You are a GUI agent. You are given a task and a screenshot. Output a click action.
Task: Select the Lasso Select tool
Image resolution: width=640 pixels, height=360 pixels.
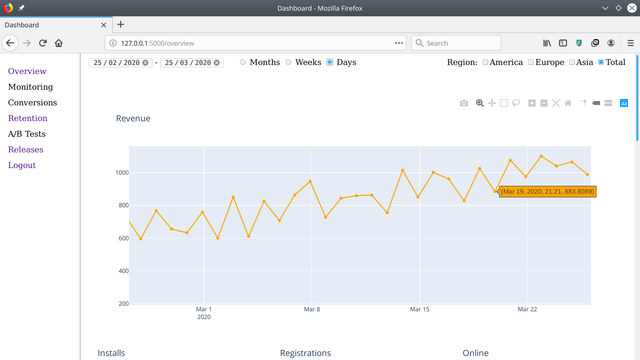tap(516, 103)
